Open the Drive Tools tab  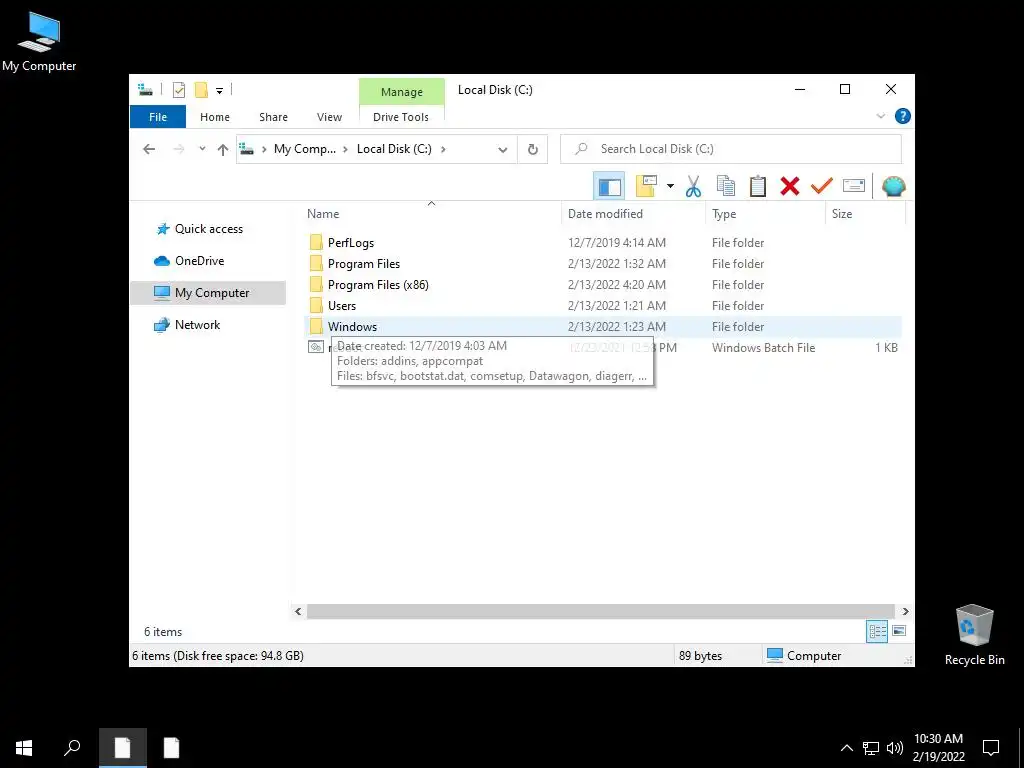point(401,117)
